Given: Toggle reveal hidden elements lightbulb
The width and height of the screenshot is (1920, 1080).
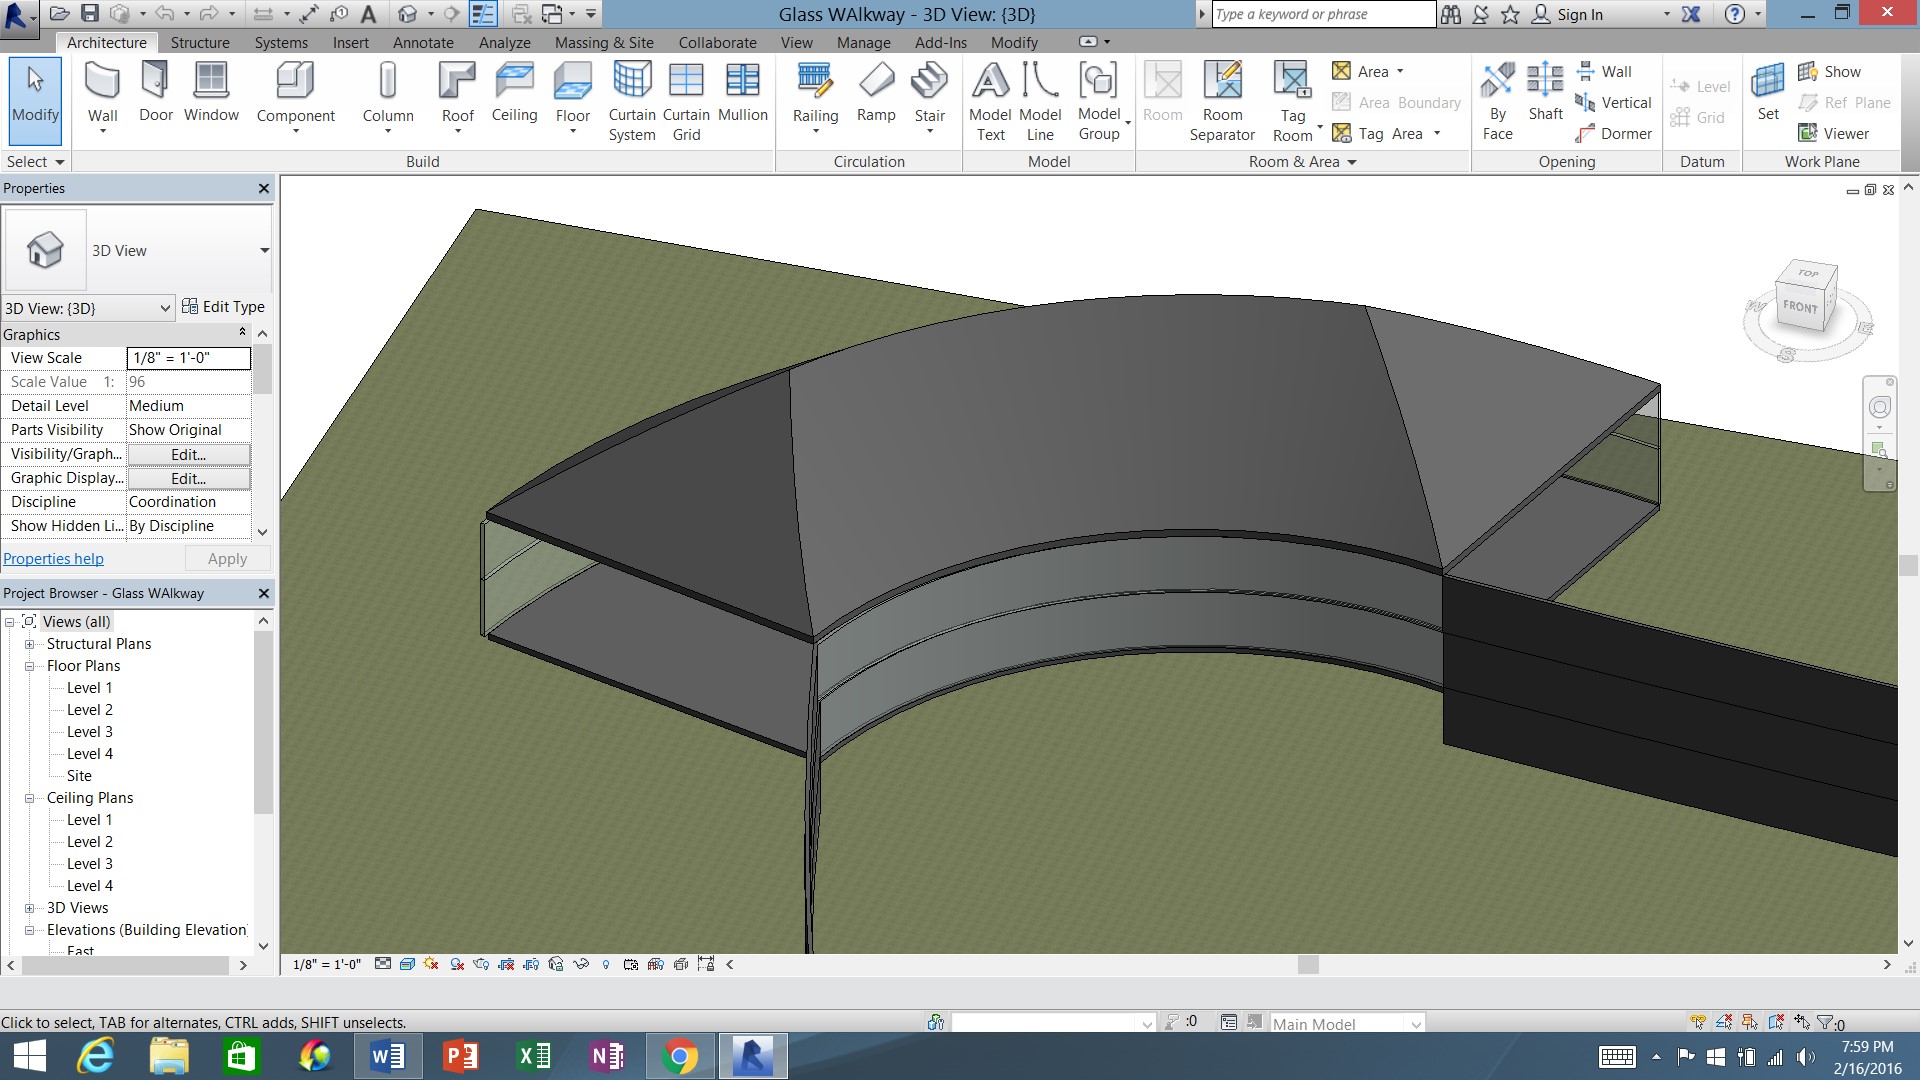Looking at the screenshot, I should pyautogui.click(x=605, y=964).
